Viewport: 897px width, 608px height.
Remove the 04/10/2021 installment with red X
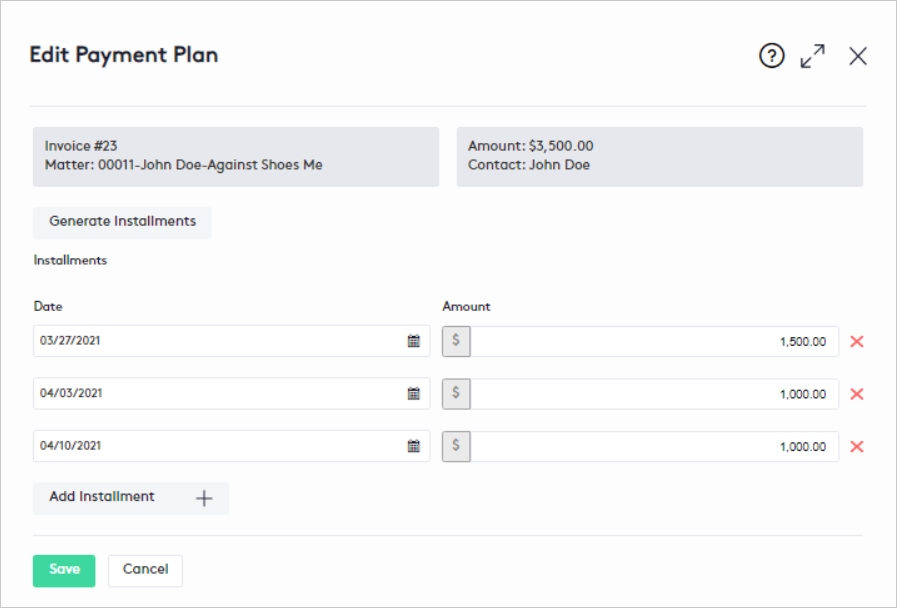pos(856,447)
